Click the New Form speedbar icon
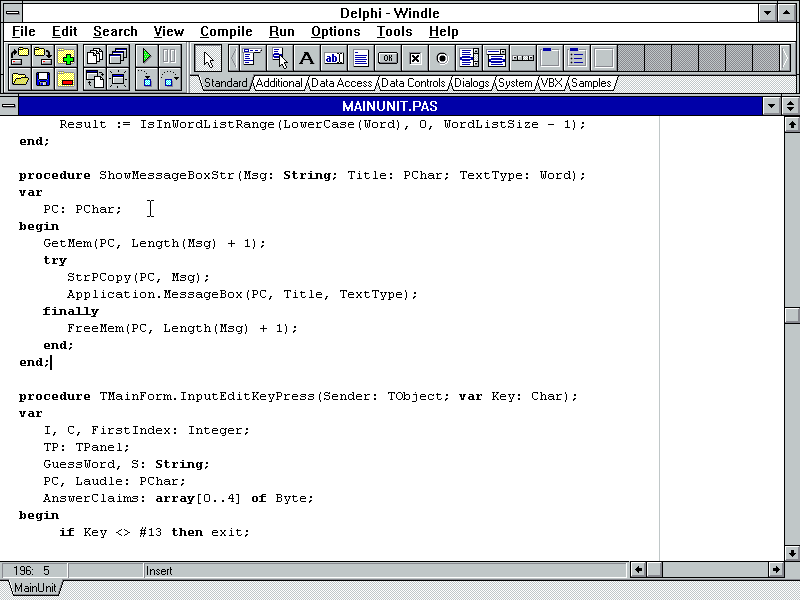Image resolution: width=800 pixels, height=600 pixels. coord(118,79)
